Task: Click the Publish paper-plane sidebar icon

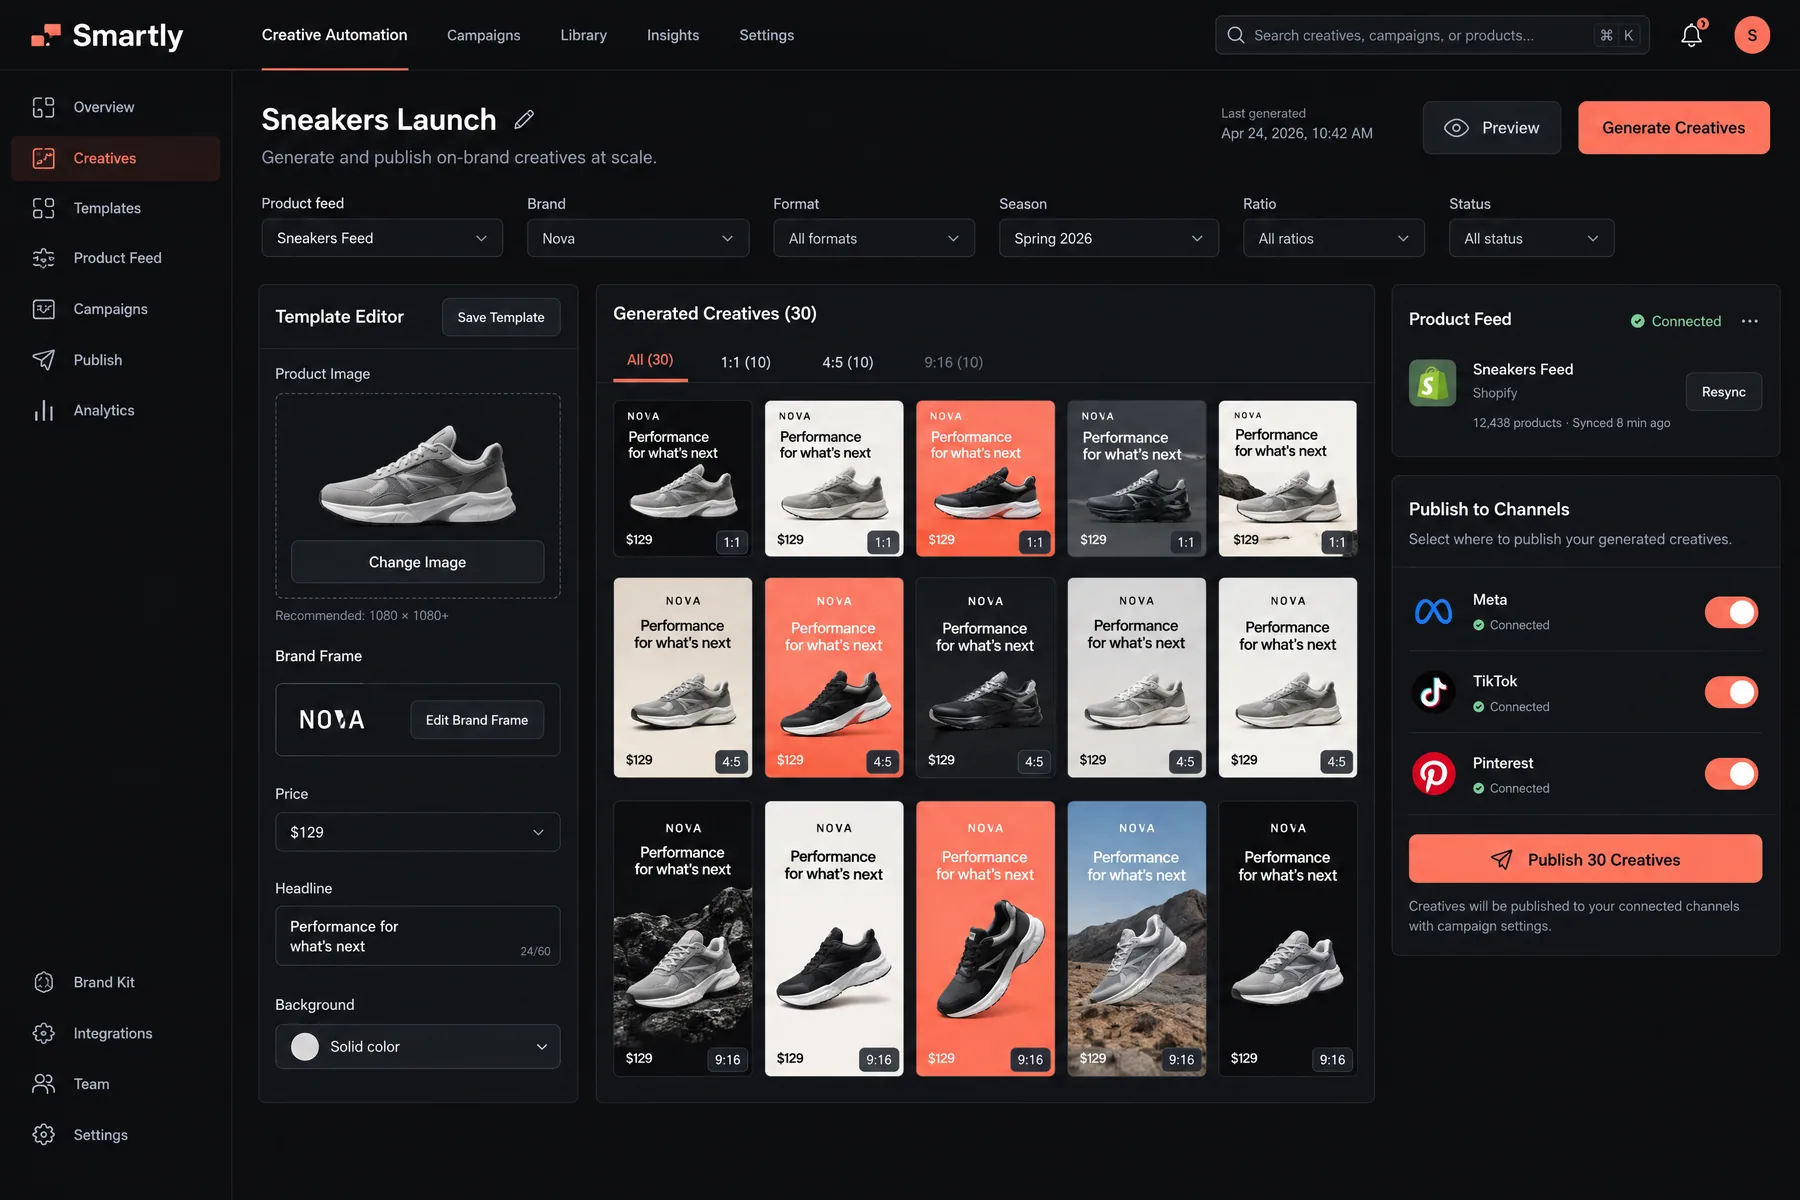Action: point(44,360)
